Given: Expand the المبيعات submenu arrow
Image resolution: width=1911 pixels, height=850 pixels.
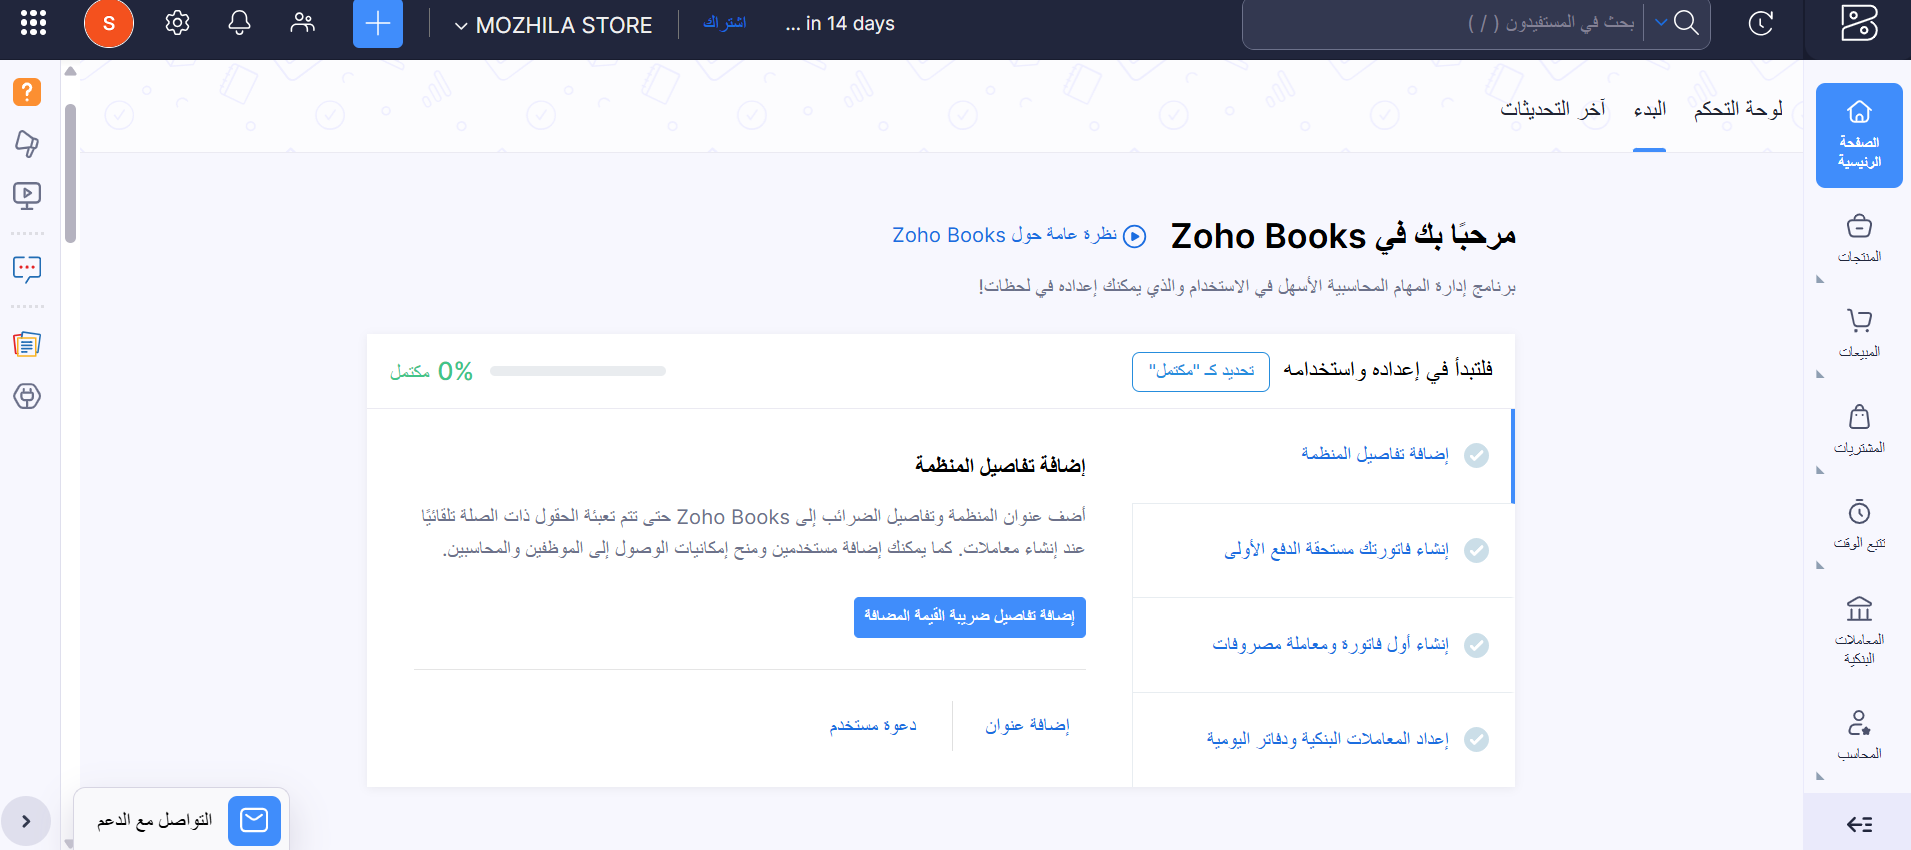Looking at the screenshot, I should (x=1820, y=375).
